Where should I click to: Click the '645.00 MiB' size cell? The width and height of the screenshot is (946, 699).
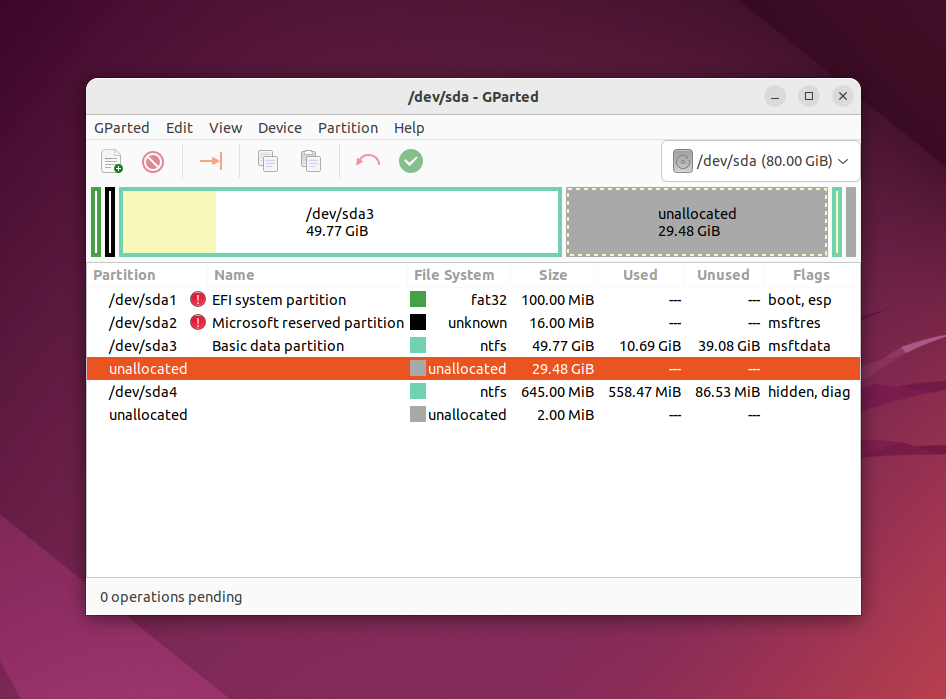557,392
